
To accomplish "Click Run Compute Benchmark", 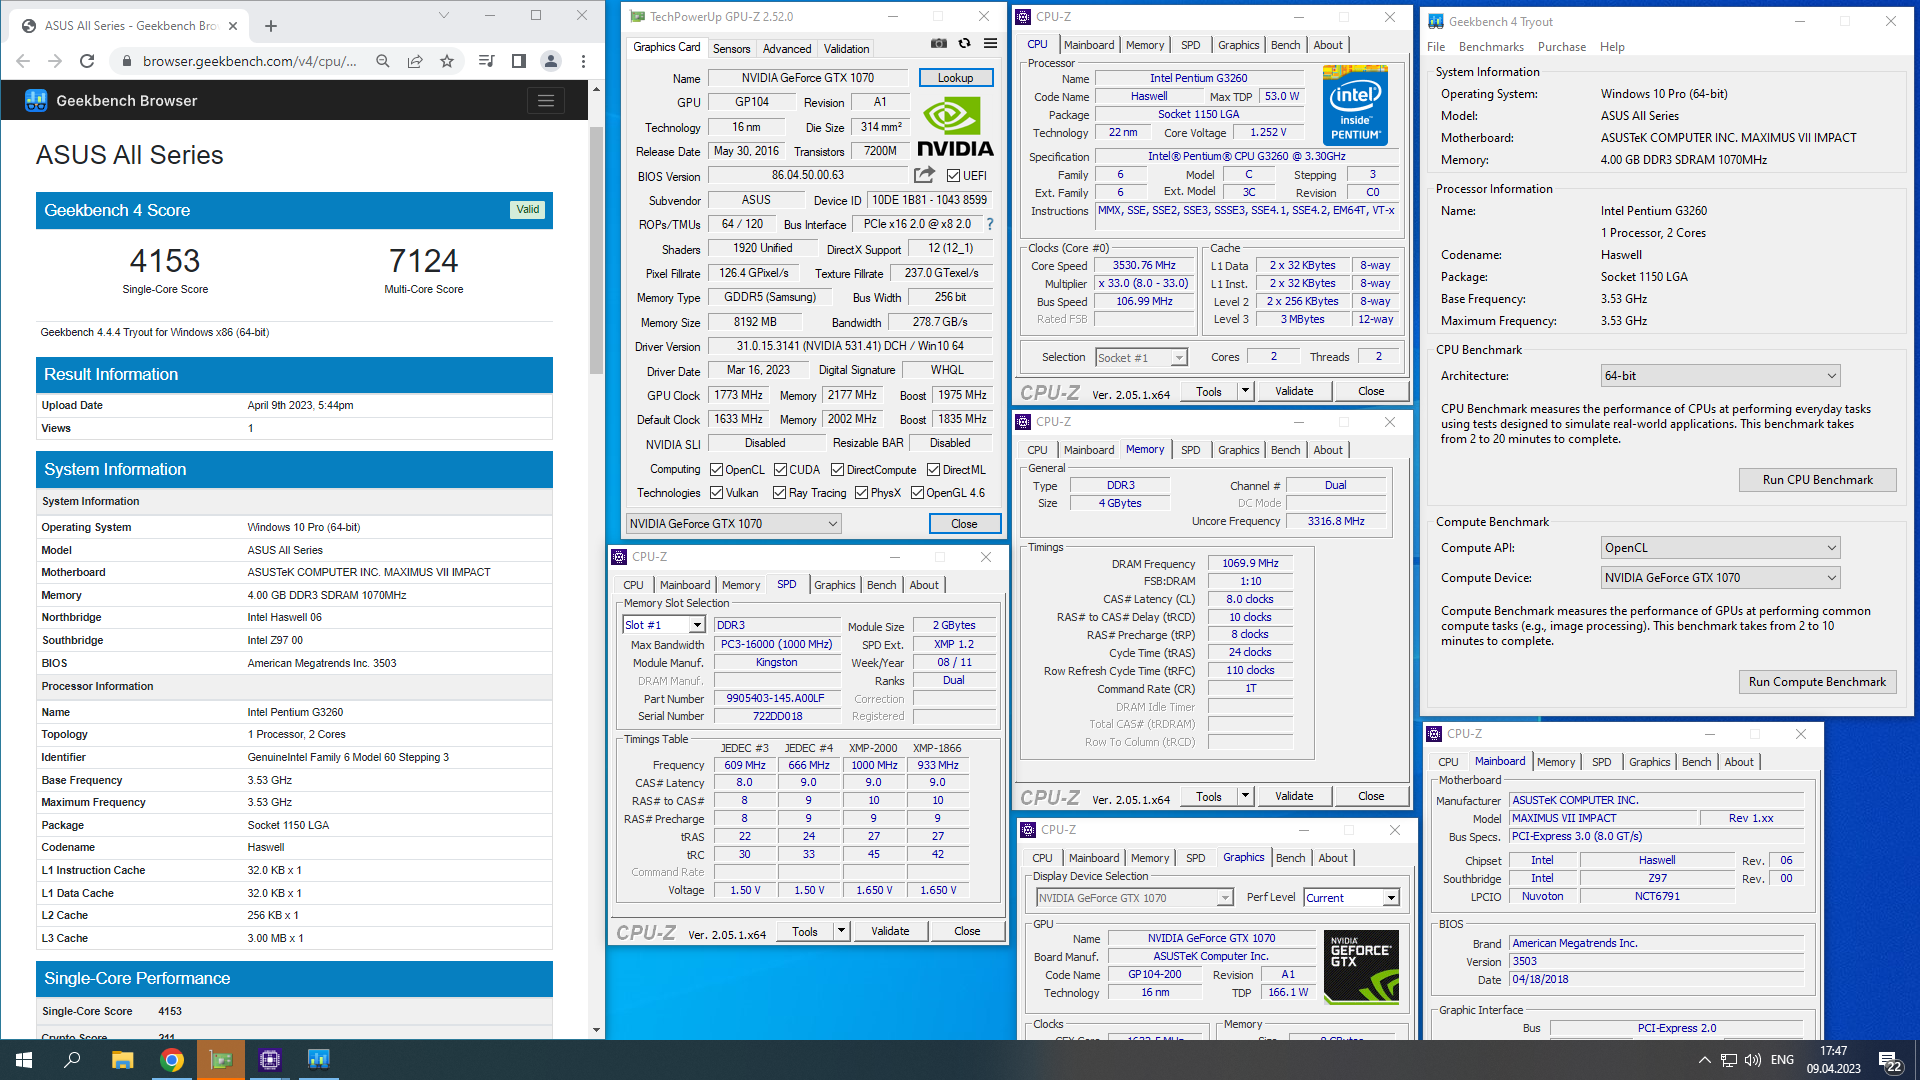I will coord(1817,682).
